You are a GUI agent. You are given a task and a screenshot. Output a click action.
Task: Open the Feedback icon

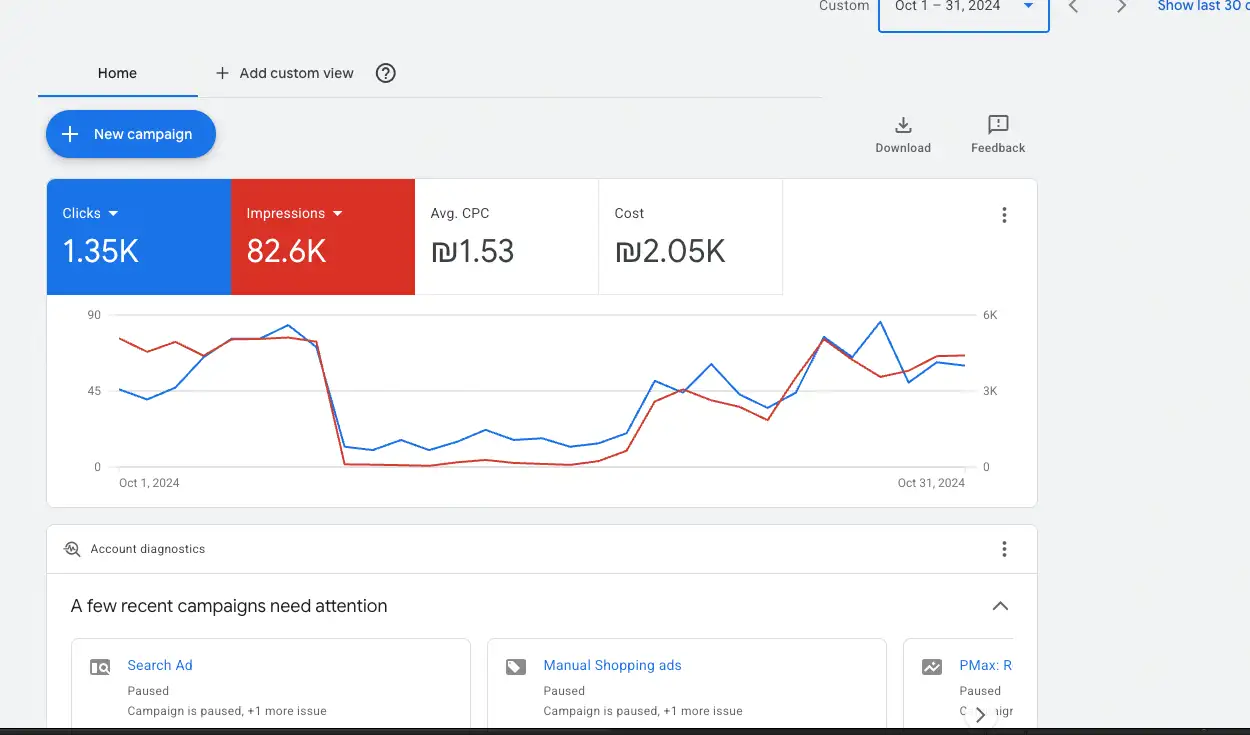coord(998,125)
